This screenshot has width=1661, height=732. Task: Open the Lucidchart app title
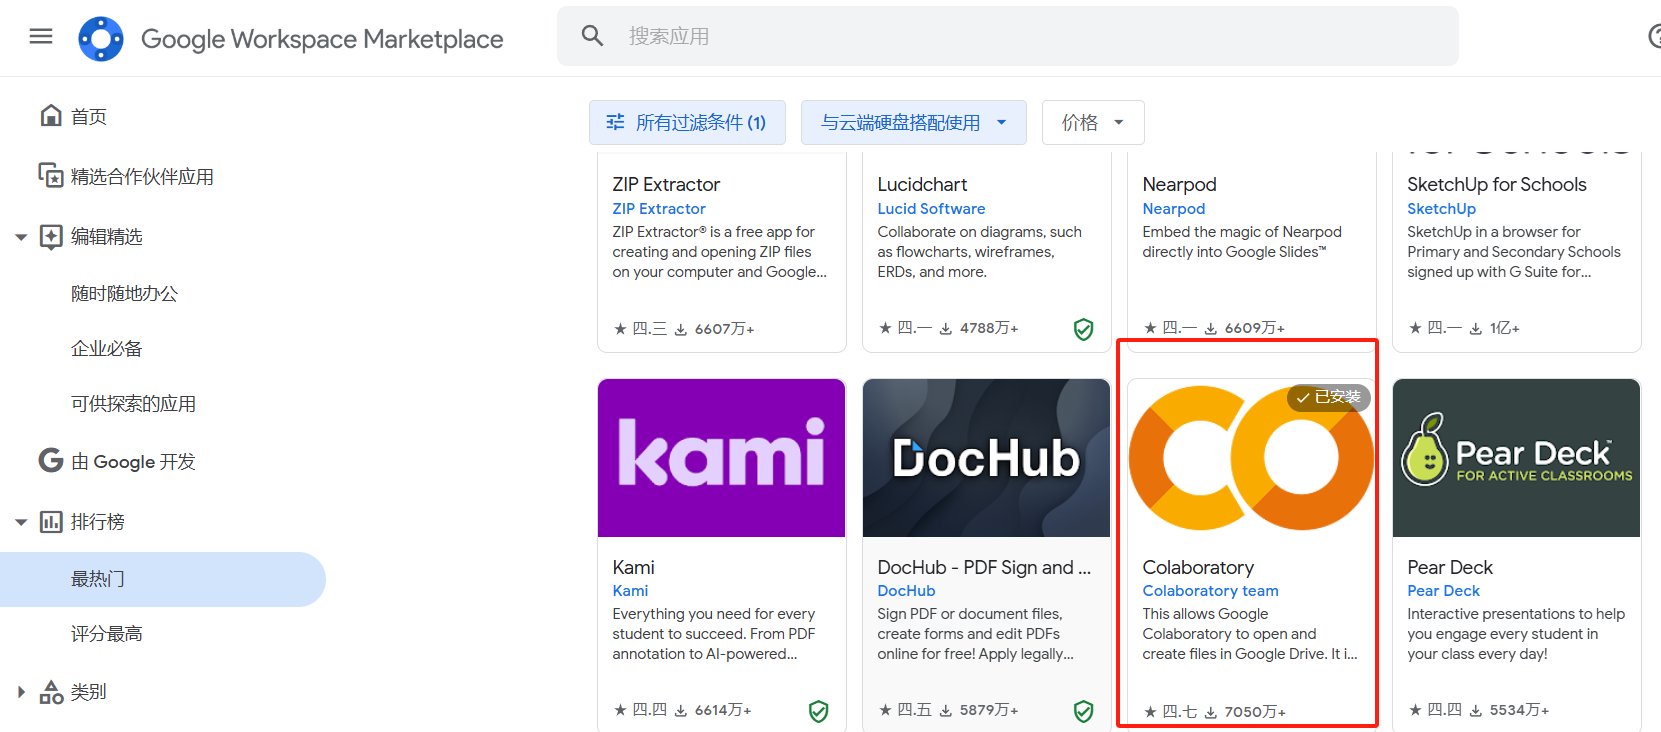[922, 185]
